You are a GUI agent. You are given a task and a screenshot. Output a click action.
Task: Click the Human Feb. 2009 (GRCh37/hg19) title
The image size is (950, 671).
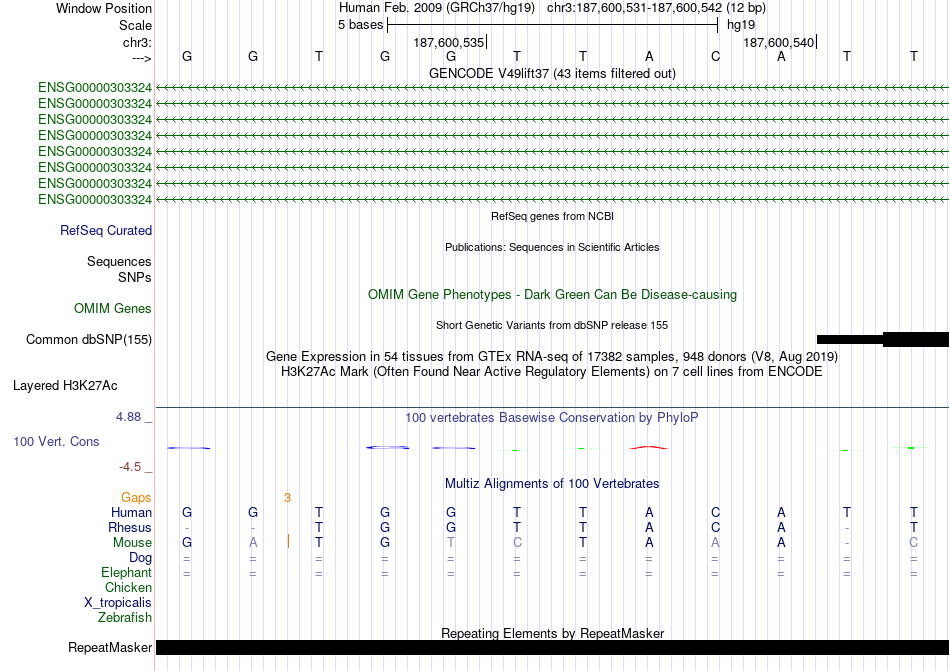click(437, 8)
